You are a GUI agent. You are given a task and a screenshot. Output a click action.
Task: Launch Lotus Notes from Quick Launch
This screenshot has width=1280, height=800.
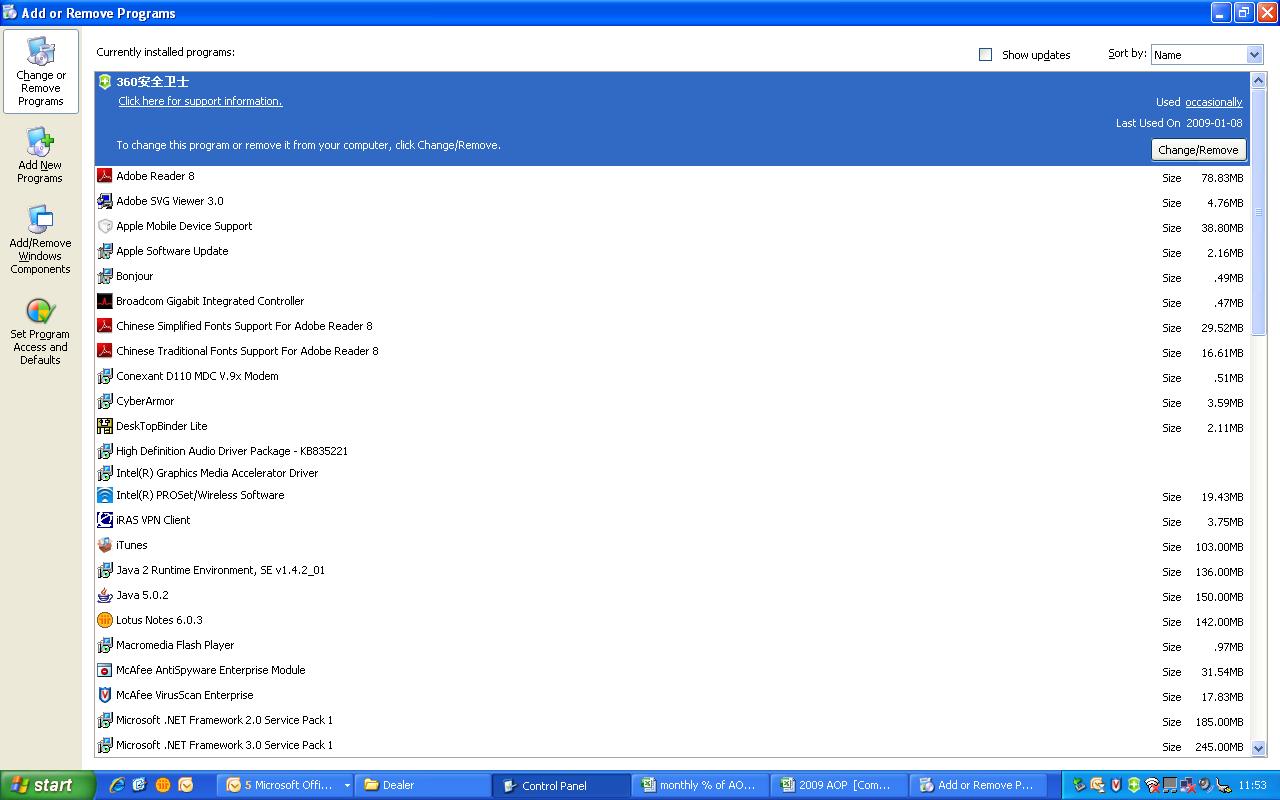(162, 785)
